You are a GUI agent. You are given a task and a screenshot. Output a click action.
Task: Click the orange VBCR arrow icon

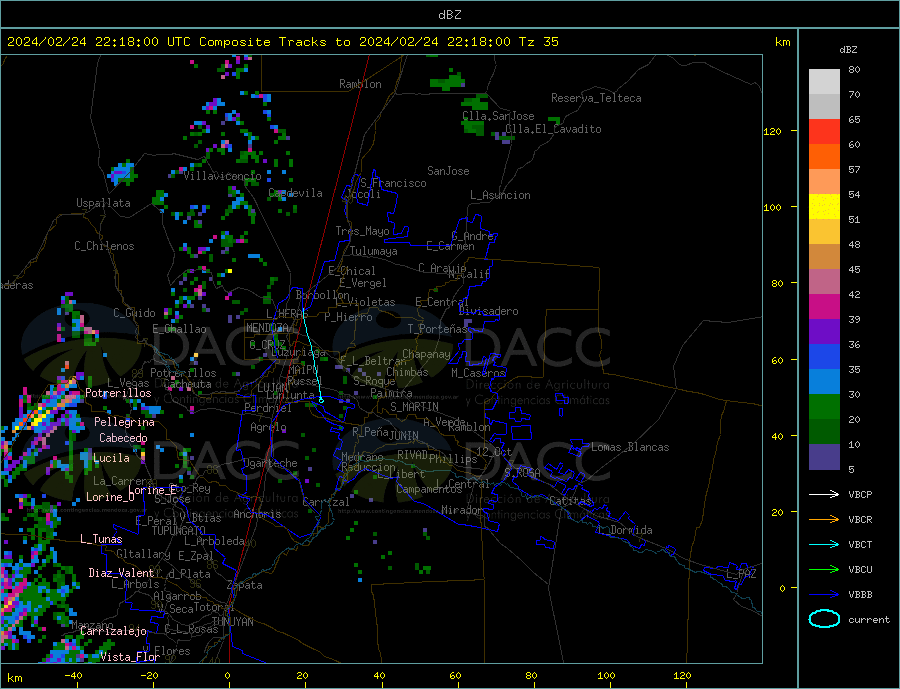coord(824,520)
